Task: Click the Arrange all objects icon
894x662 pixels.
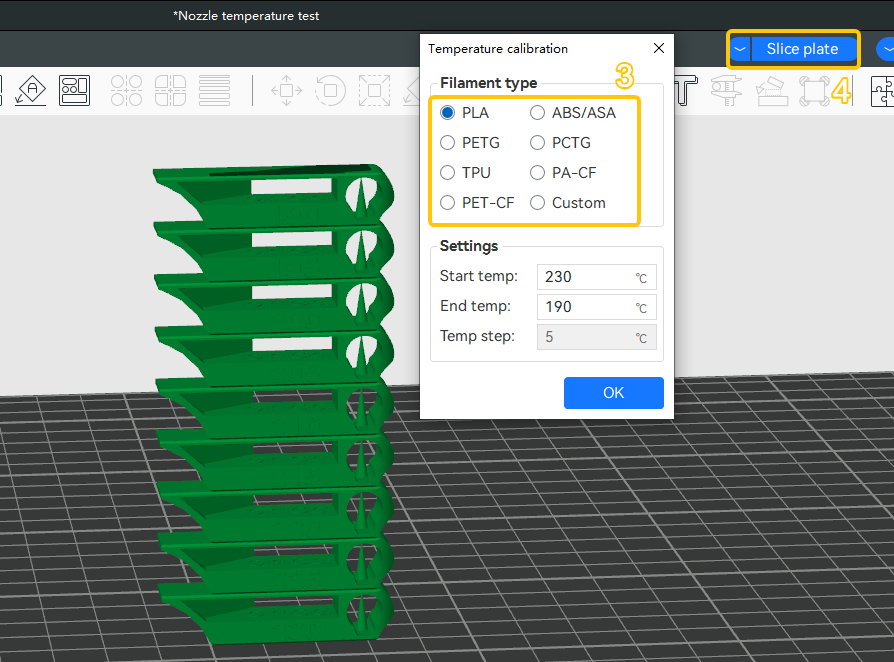Action: pyautogui.click(x=75, y=90)
